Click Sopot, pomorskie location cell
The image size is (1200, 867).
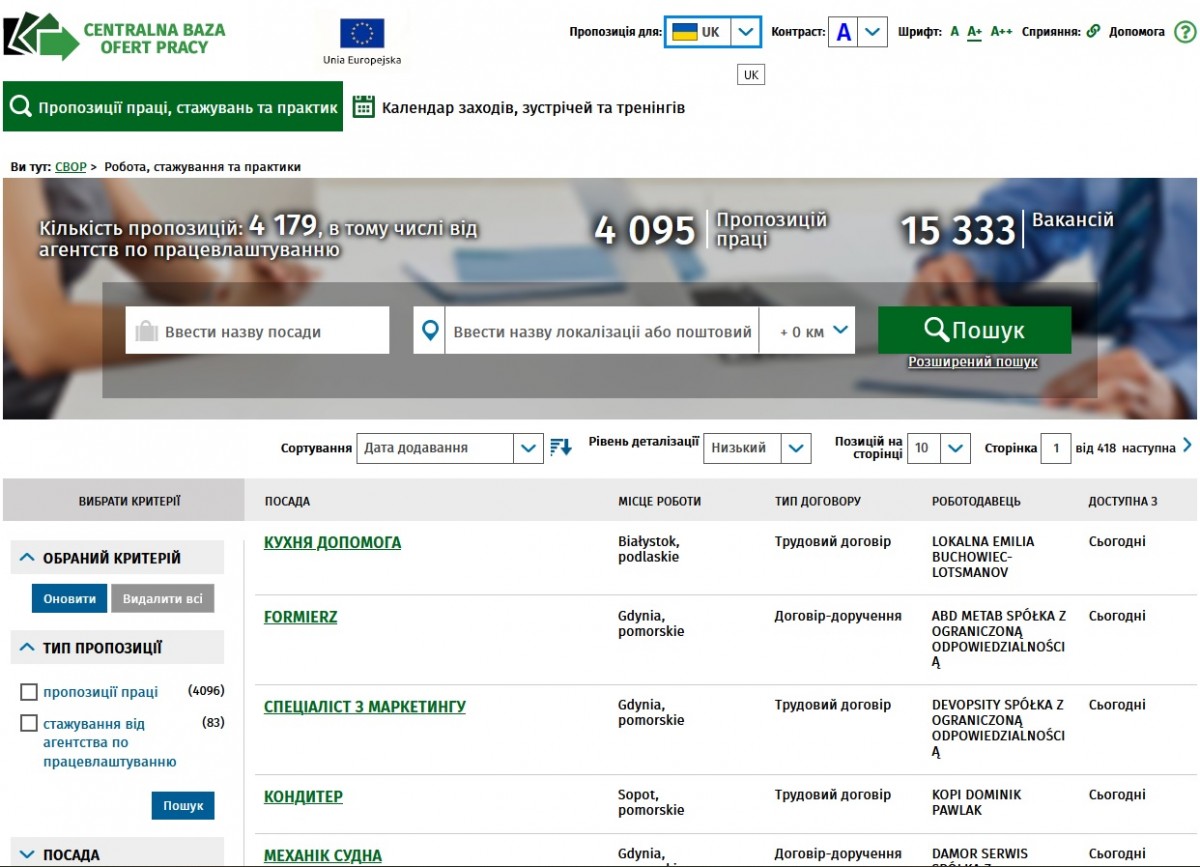(651, 802)
